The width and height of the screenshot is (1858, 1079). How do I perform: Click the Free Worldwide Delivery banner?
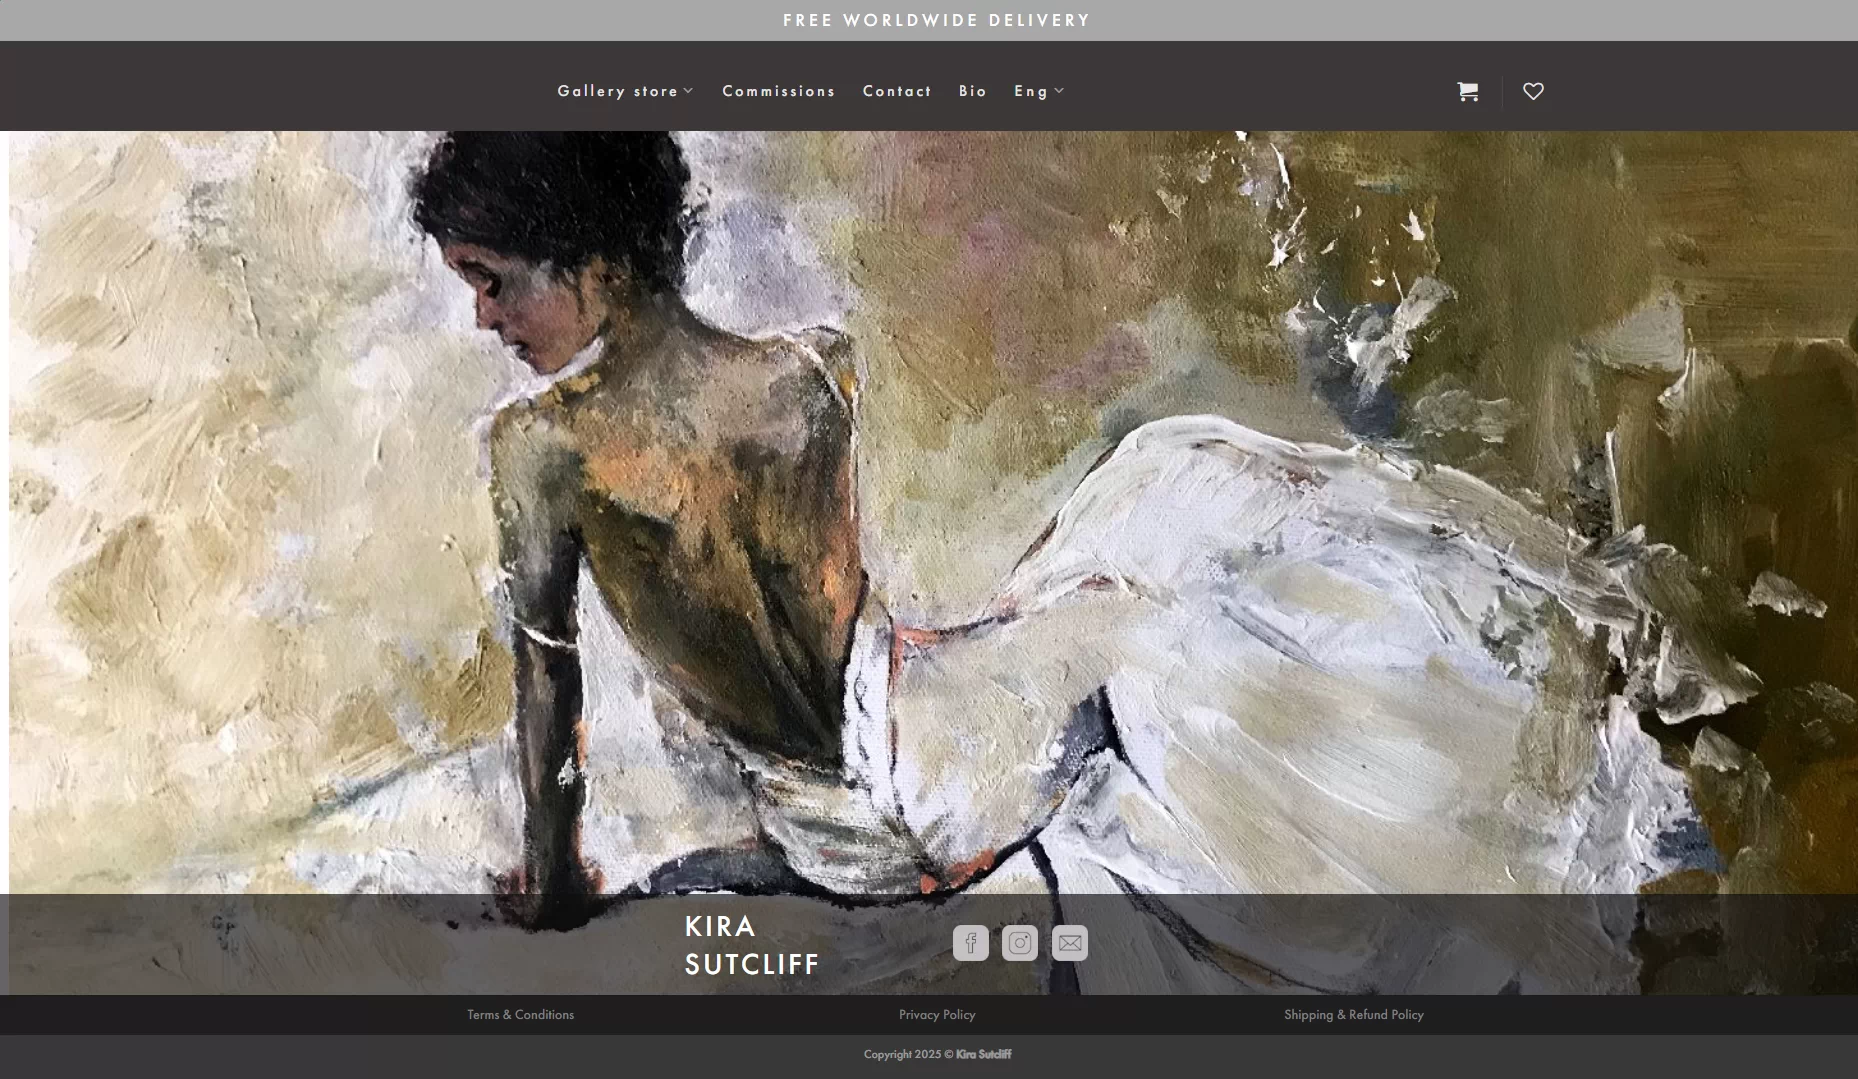coord(936,20)
